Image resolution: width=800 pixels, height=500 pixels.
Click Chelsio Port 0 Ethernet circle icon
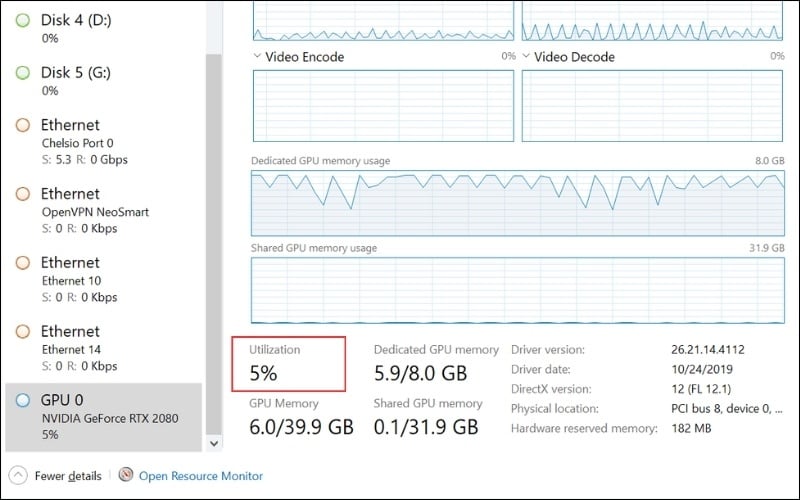[x=22, y=125]
